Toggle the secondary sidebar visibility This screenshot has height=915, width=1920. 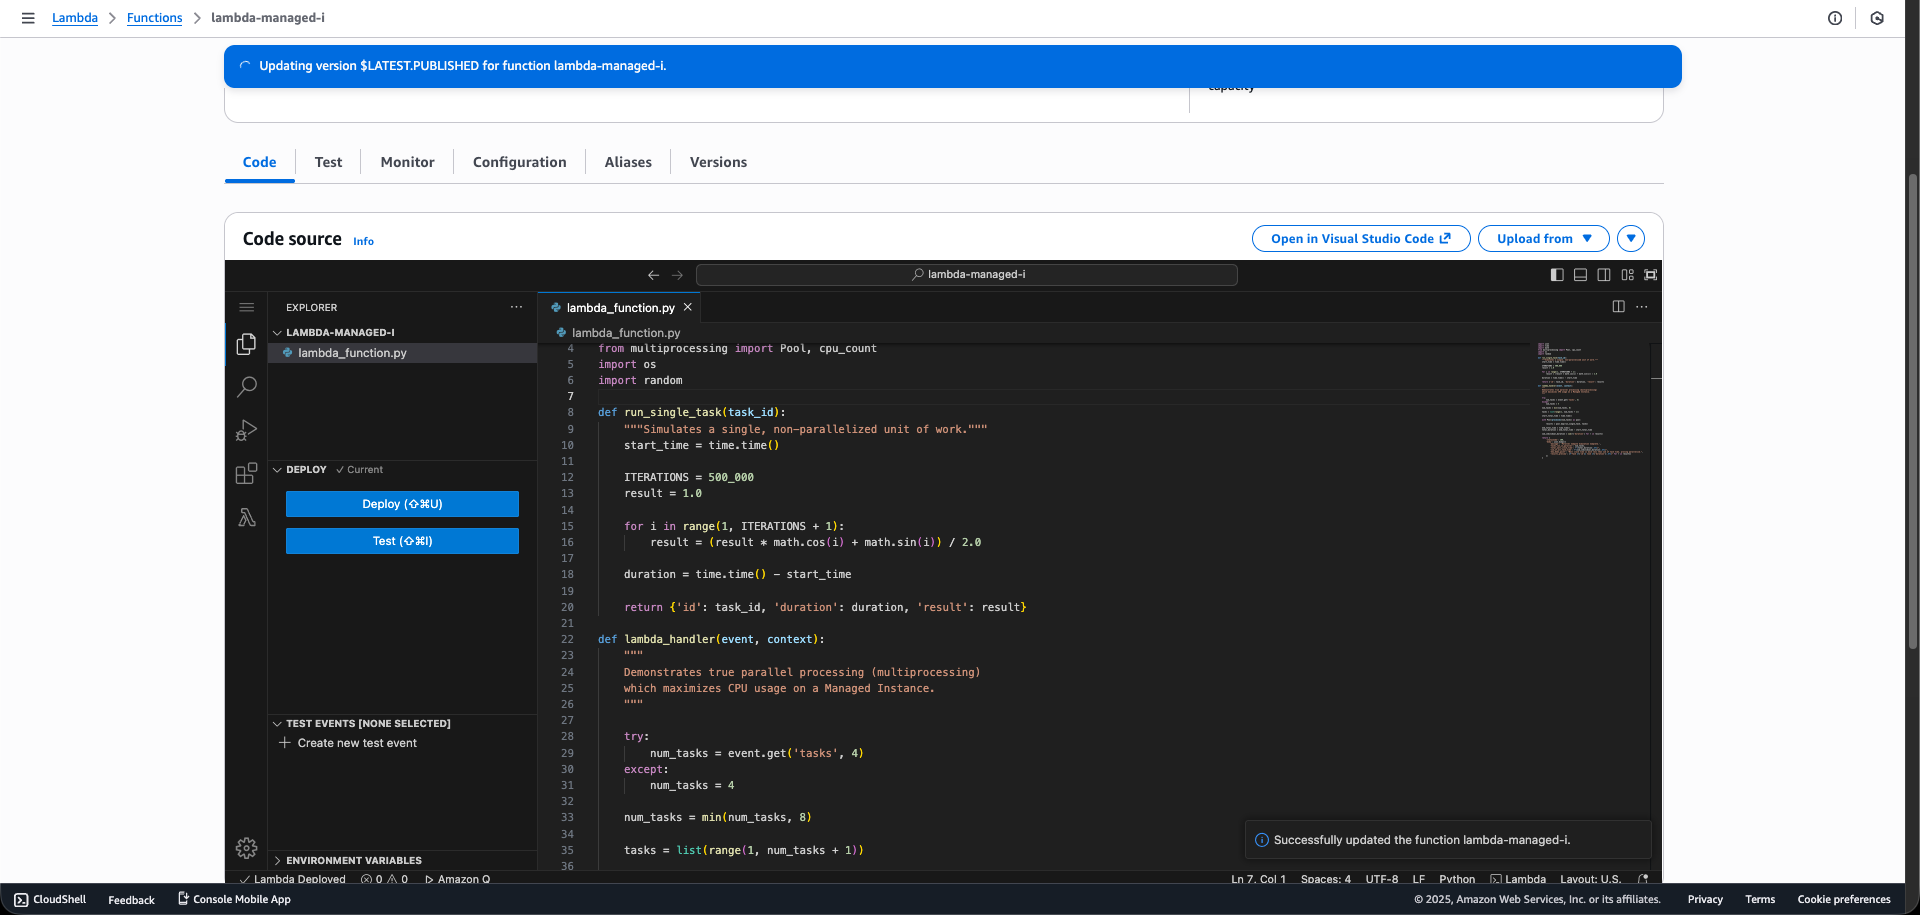coord(1604,275)
